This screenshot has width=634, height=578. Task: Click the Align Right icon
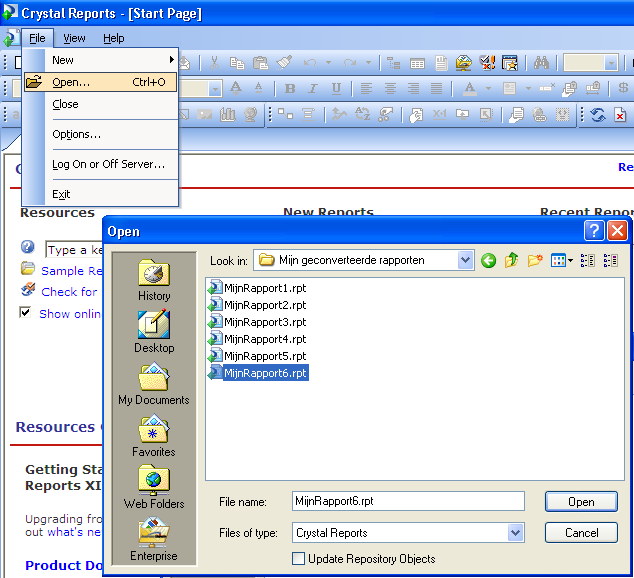413,89
